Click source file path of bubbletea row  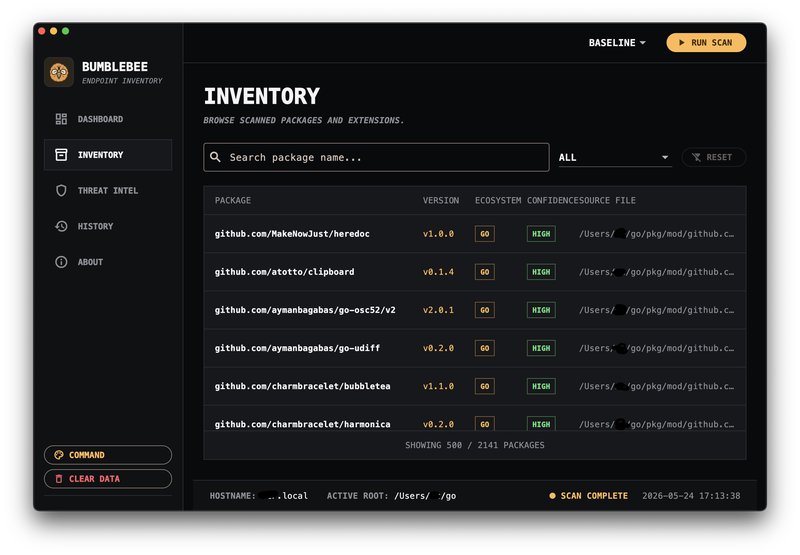point(657,386)
